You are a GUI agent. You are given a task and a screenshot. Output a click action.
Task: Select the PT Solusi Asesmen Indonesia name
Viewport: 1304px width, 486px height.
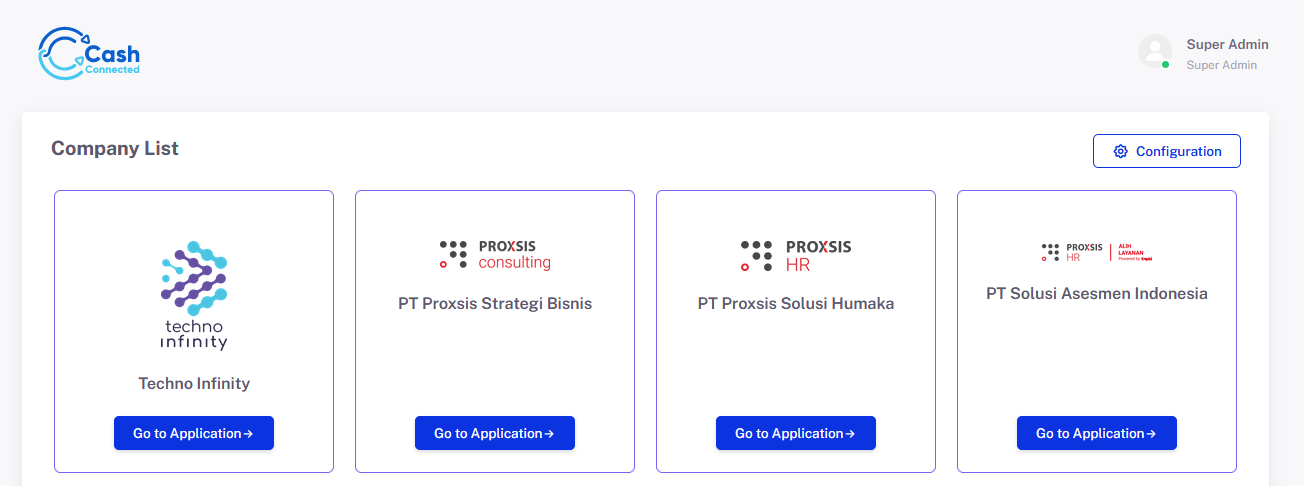tap(1097, 293)
